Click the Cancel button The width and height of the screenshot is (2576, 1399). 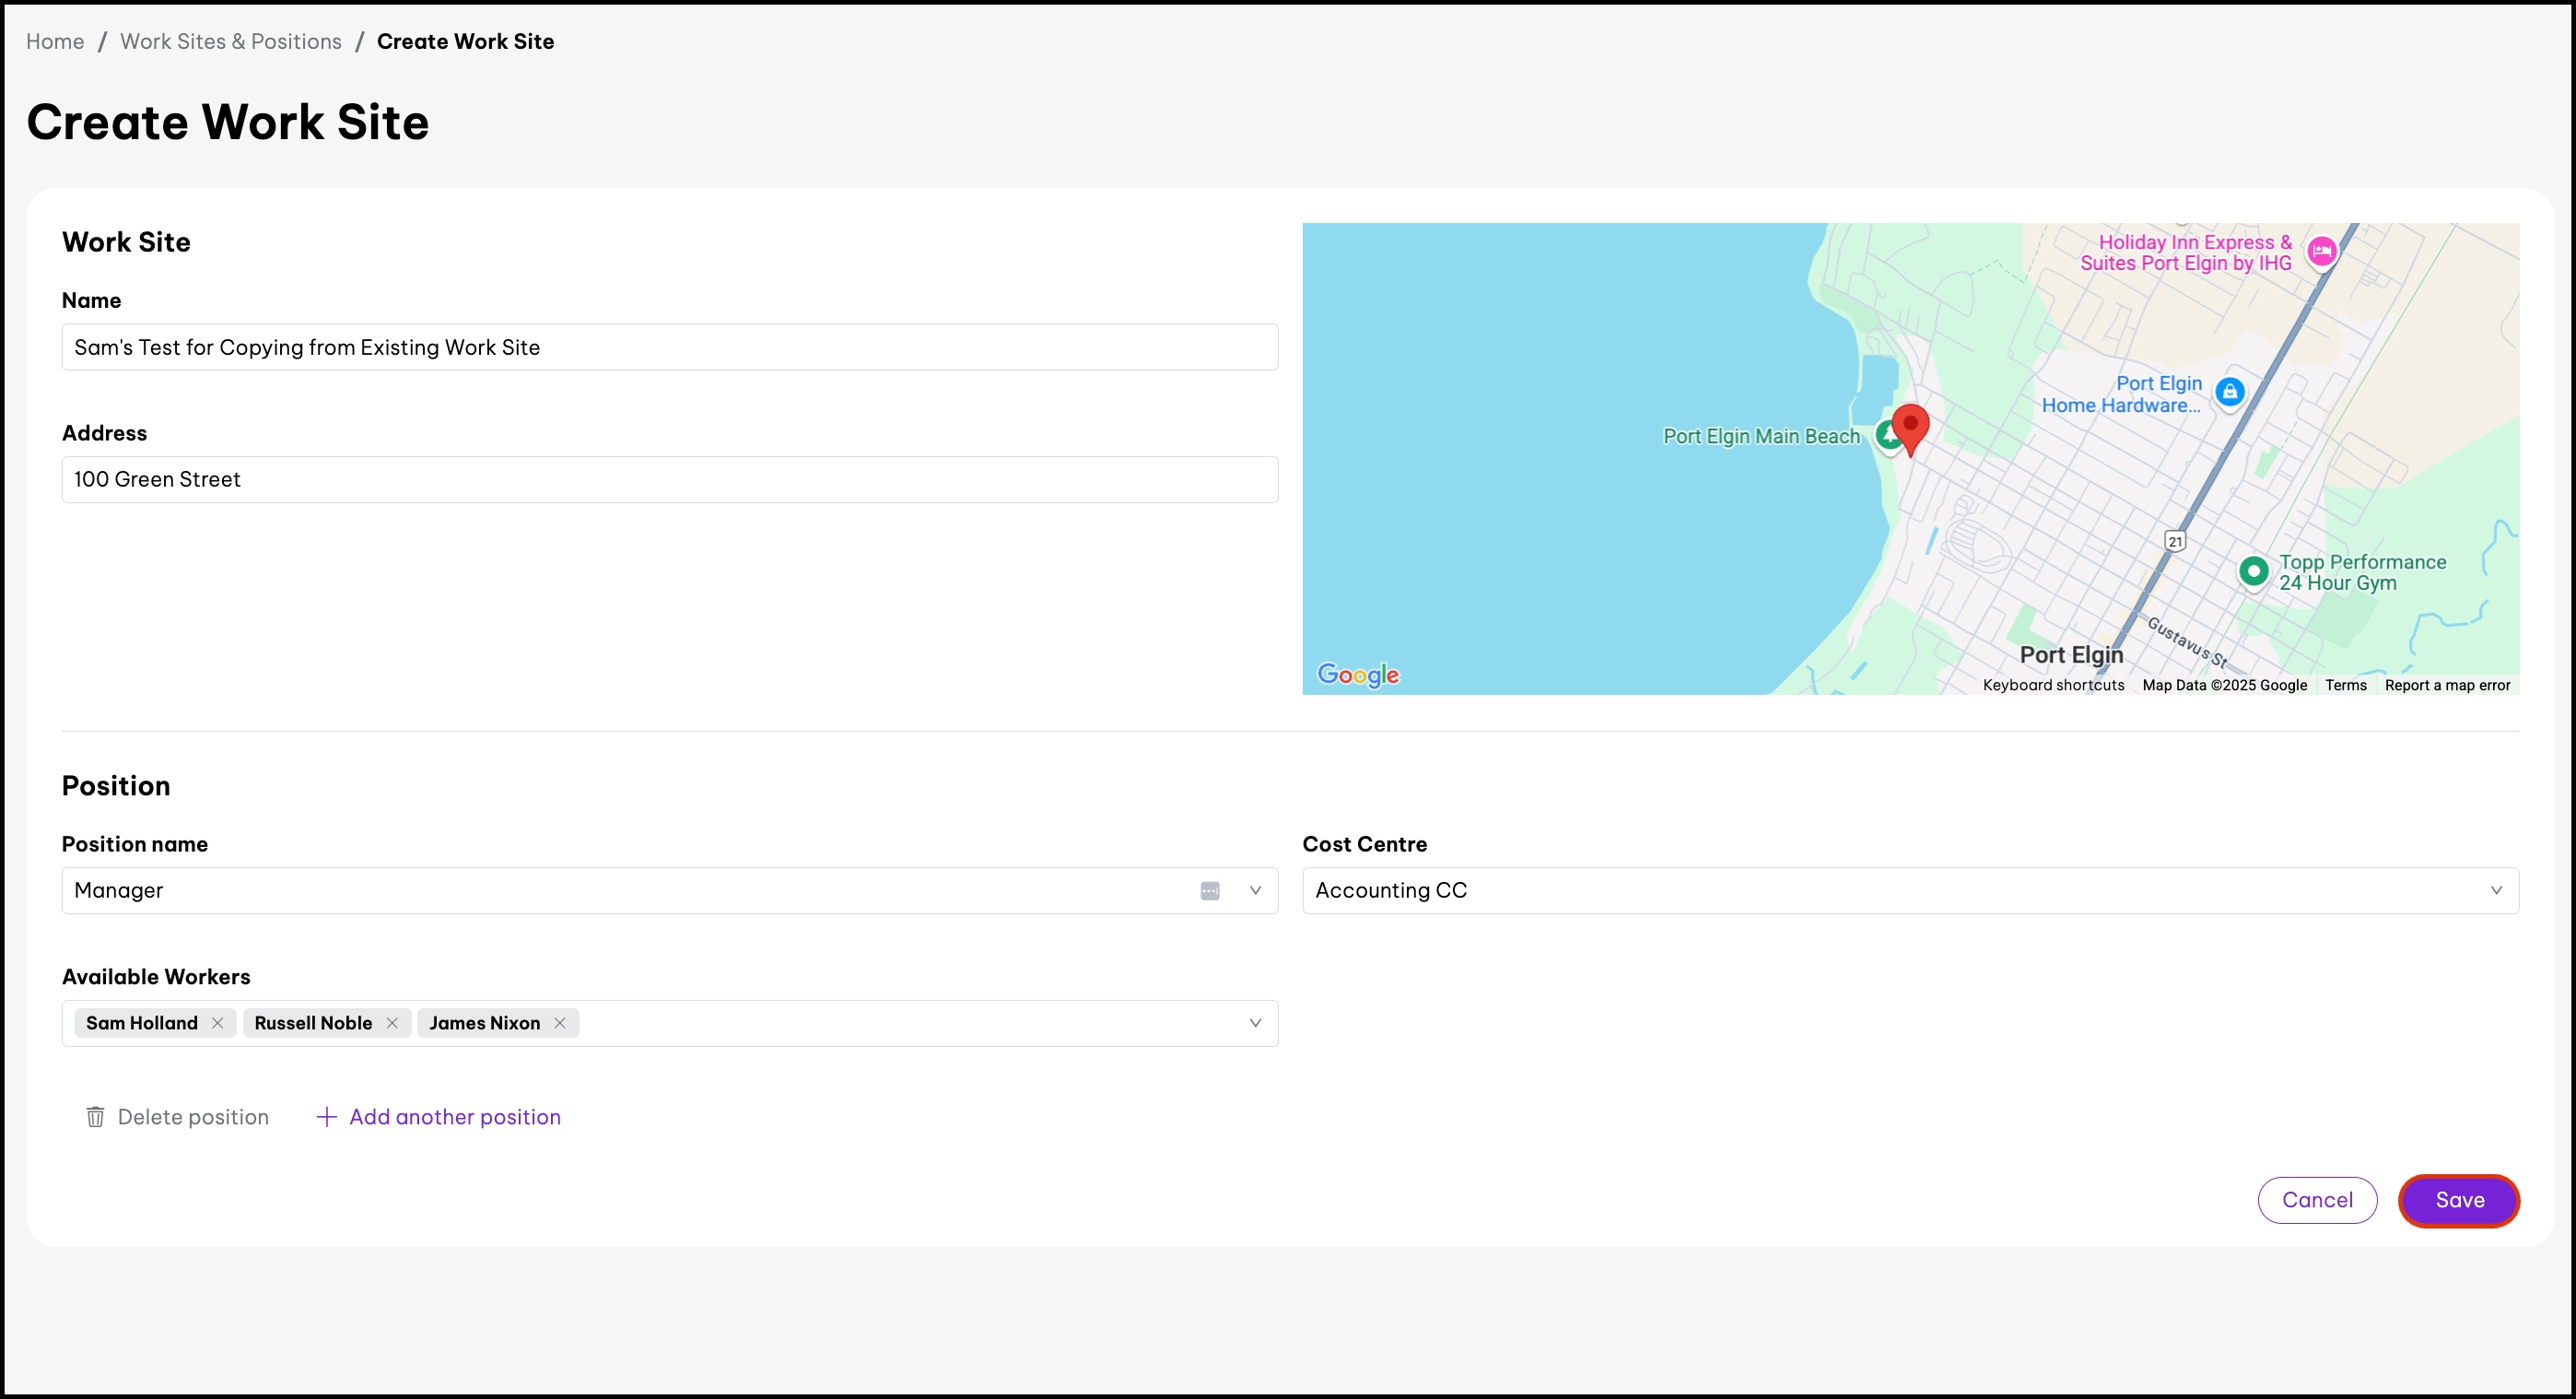[2316, 1200]
